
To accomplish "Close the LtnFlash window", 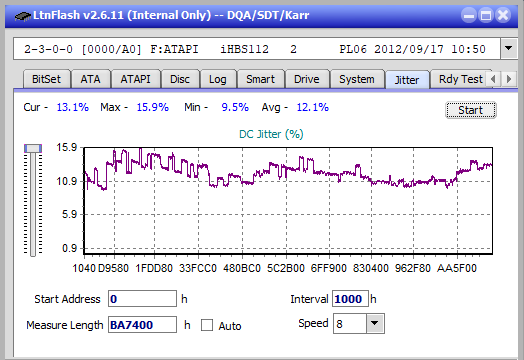I will [503, 15].
